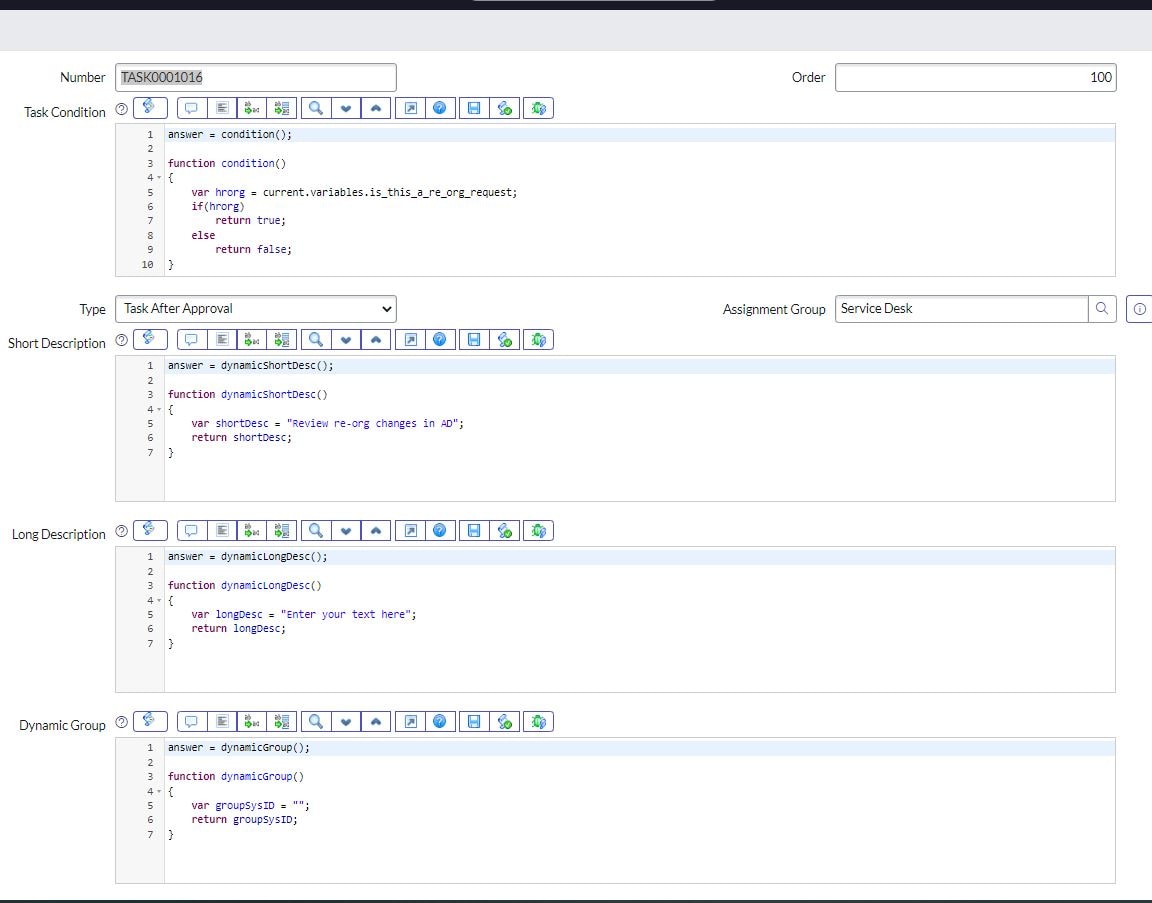
Task: Click replace all icon in Task Condition toolbar
Action: click(x=282, y=108)
